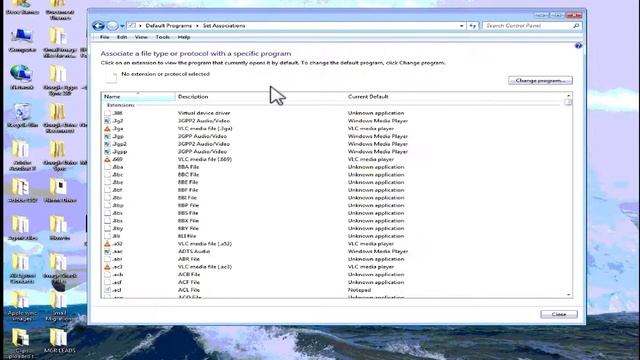Sort list by the Description column header
This screenshot has width=640, height=360.
point(260,97)
